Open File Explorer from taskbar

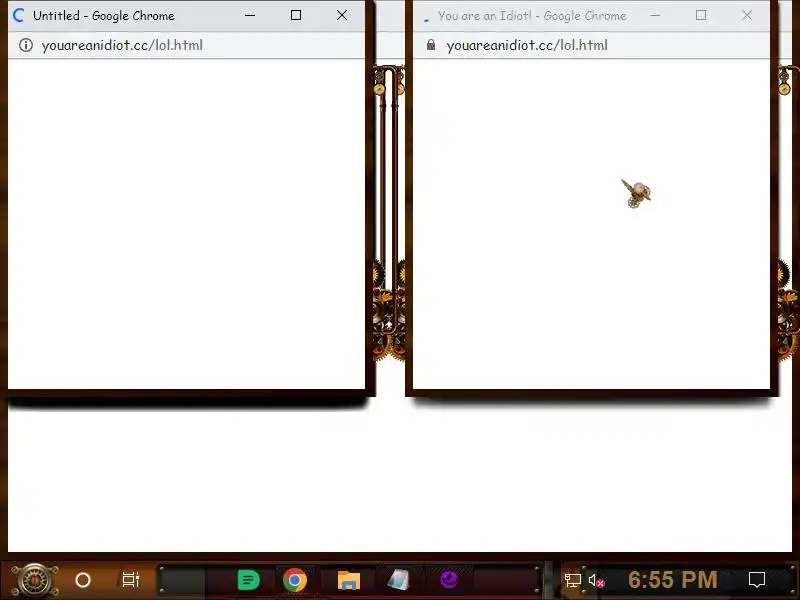[x=349, y=580]
